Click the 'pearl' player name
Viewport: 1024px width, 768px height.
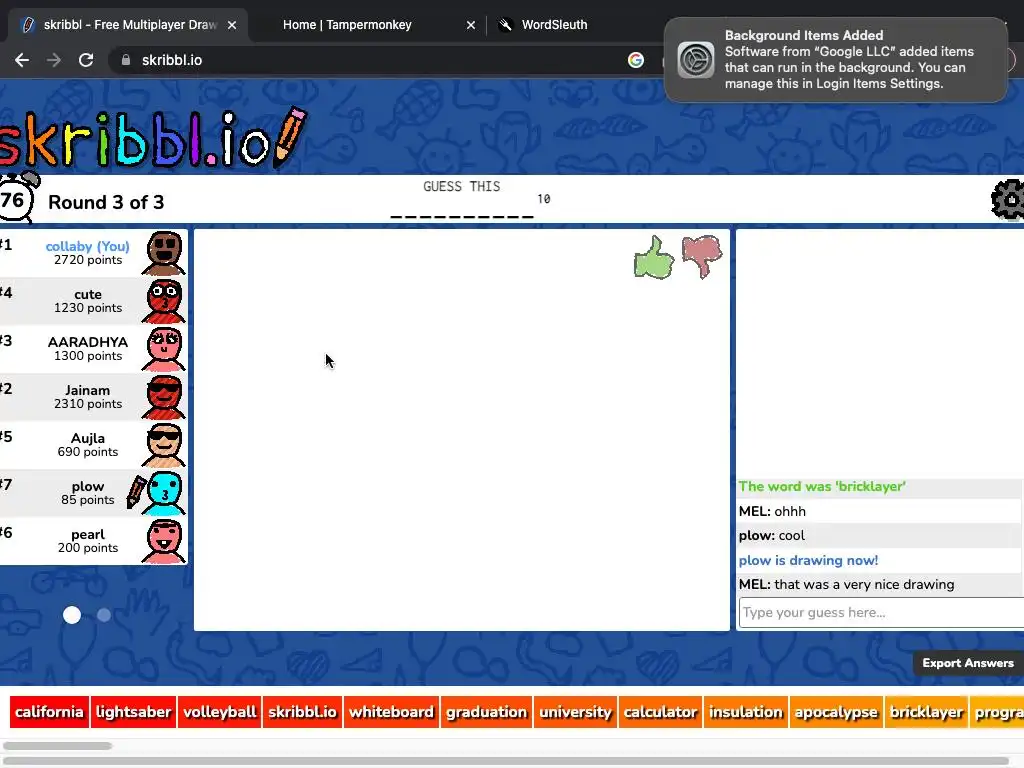[88, 535]
